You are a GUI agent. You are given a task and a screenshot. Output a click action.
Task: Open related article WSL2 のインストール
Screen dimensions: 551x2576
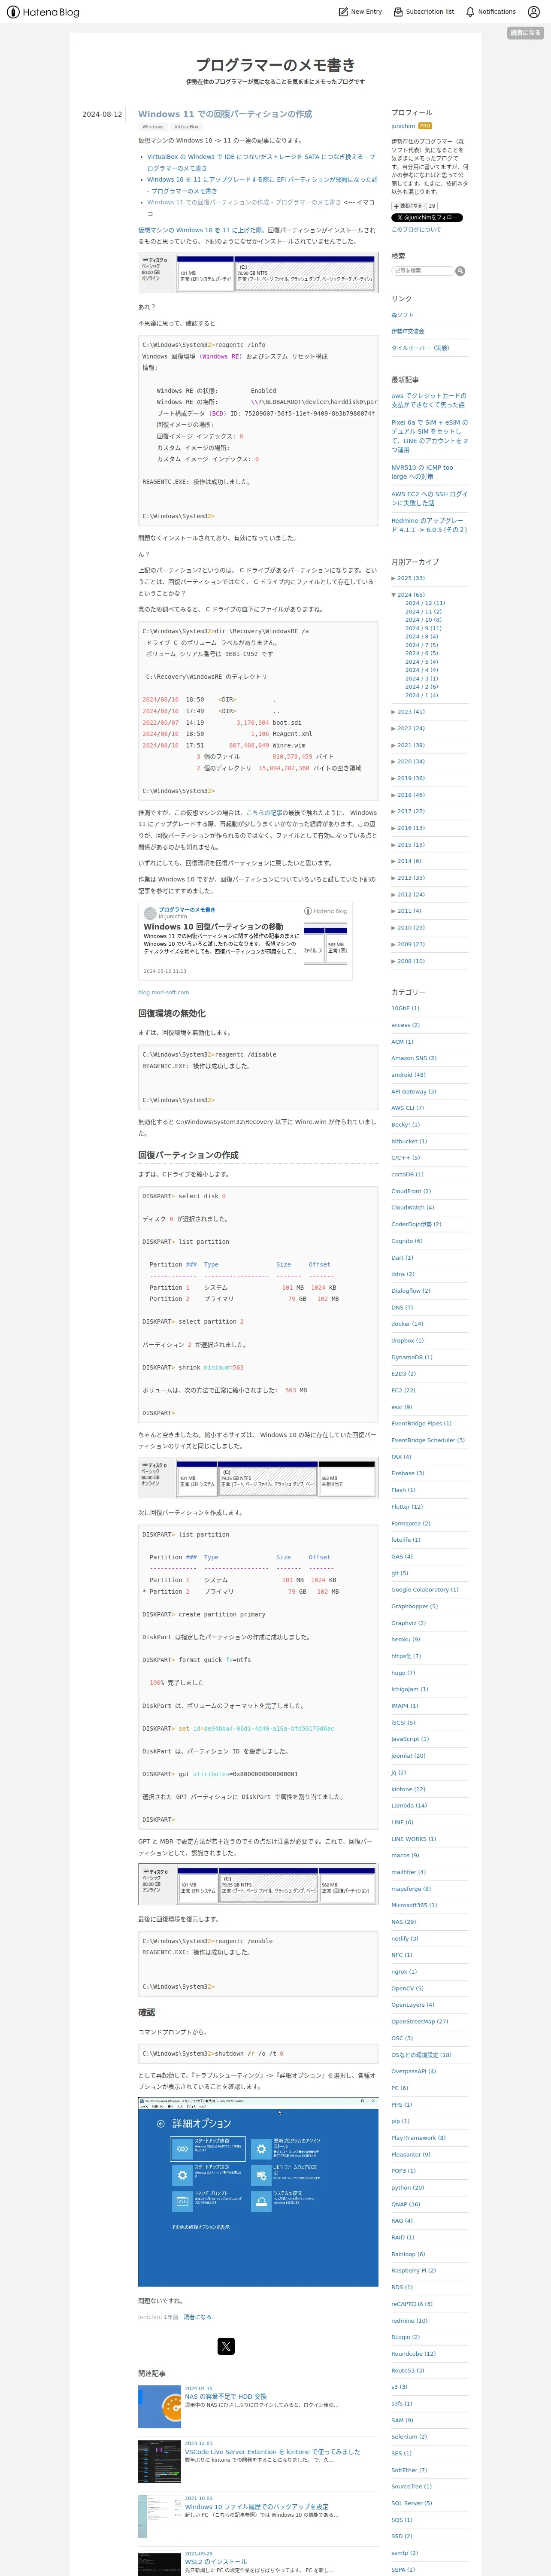(x=215, y=2562)
